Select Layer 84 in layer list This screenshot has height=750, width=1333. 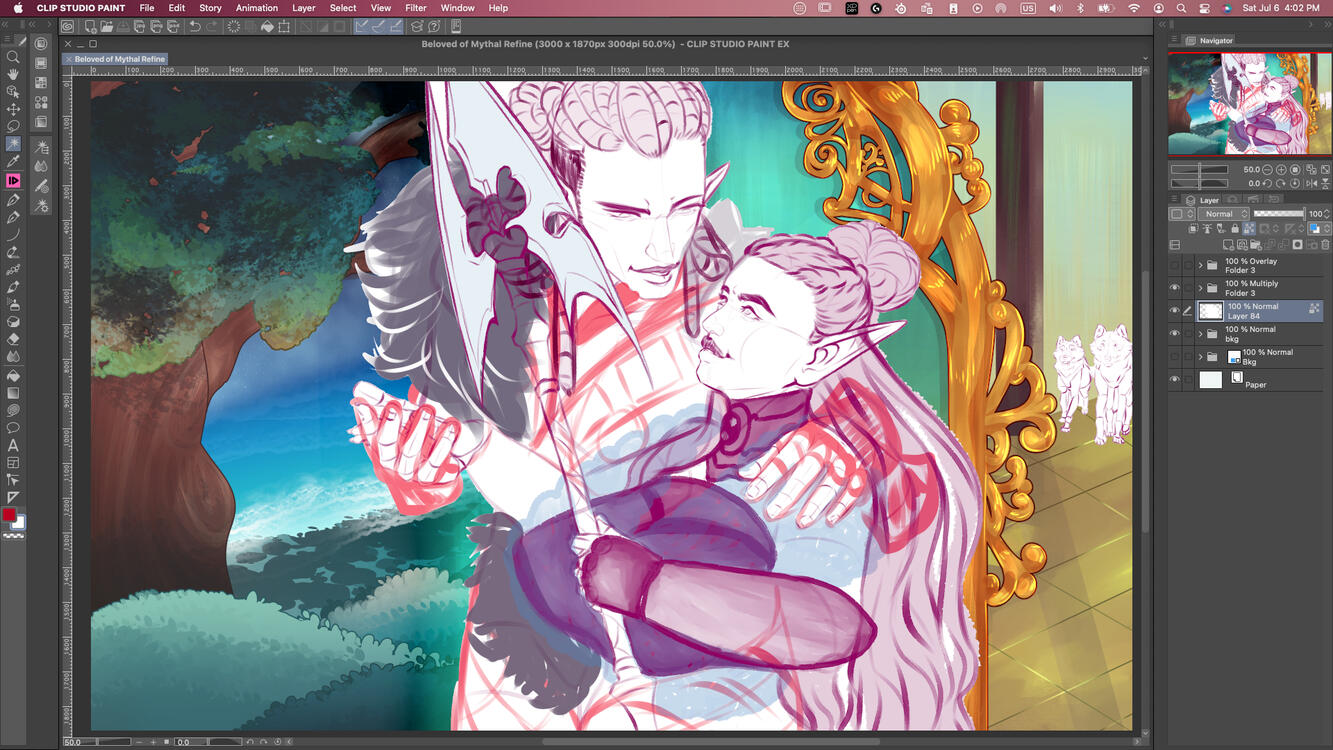(1260, 311)
